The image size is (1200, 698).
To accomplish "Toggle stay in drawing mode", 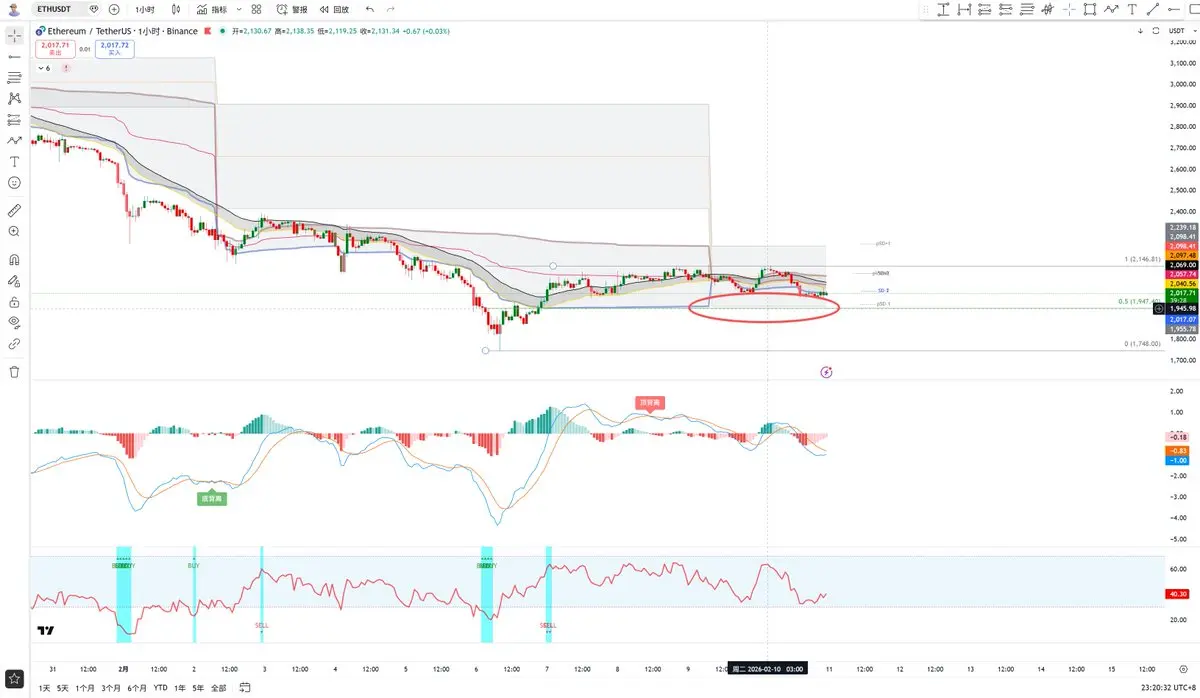I will [x=14, y=280].
